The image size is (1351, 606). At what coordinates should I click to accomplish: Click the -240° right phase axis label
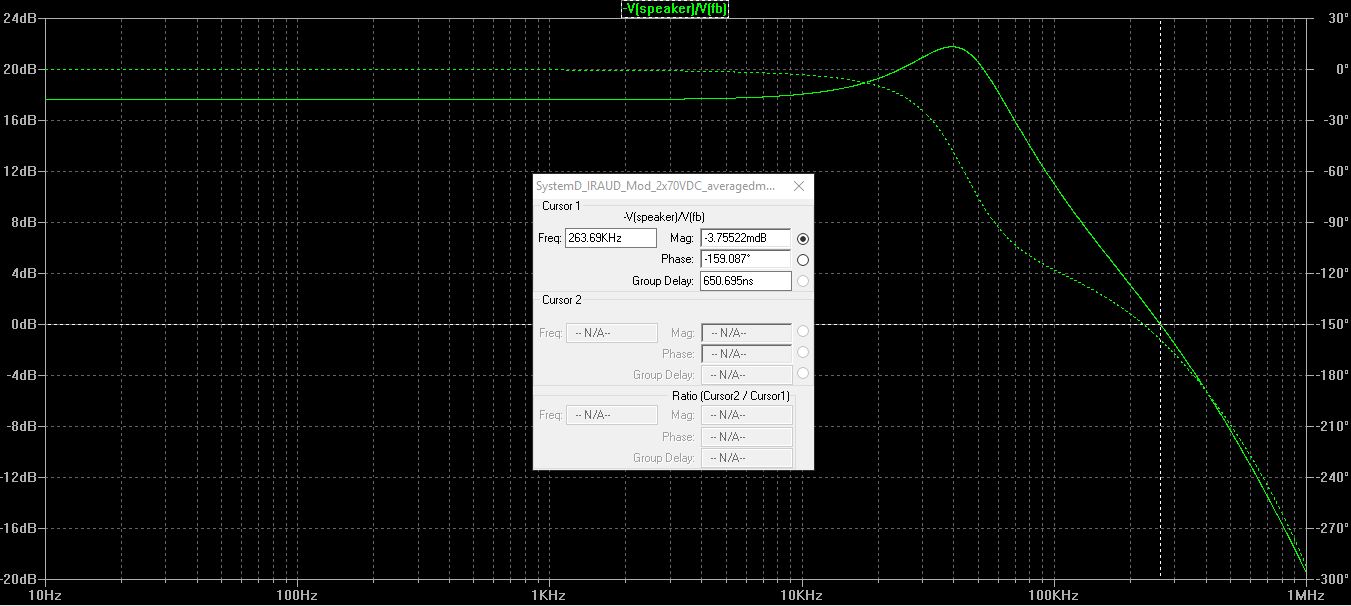[x=1333, y=477]
